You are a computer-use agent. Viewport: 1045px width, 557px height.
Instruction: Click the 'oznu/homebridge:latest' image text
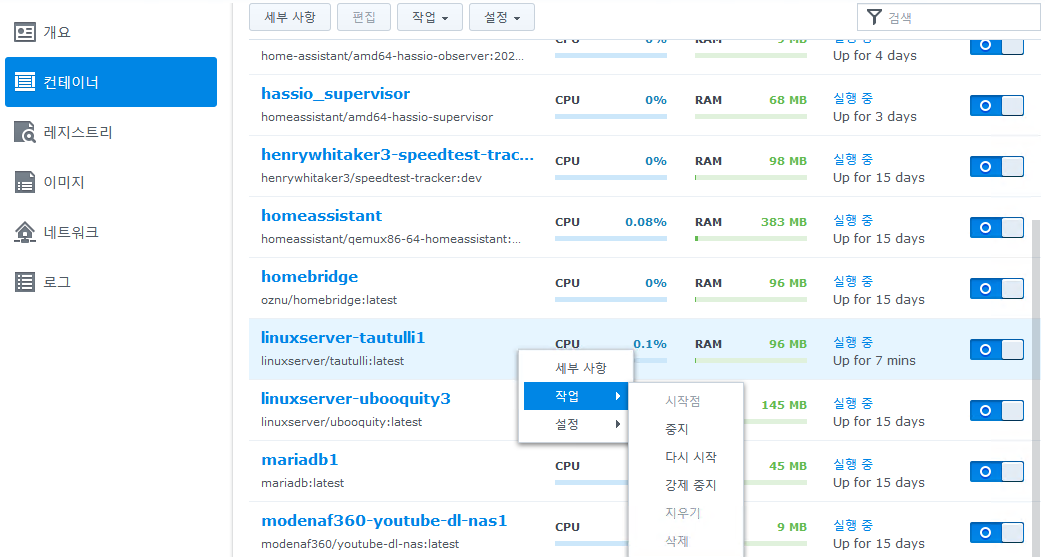point(329,300)
